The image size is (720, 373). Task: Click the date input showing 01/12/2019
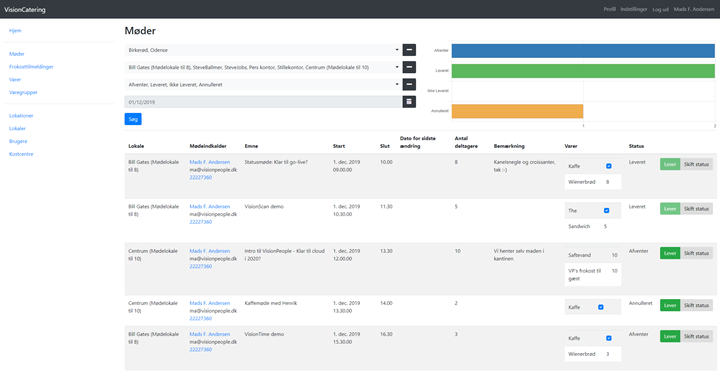(264, 102)
